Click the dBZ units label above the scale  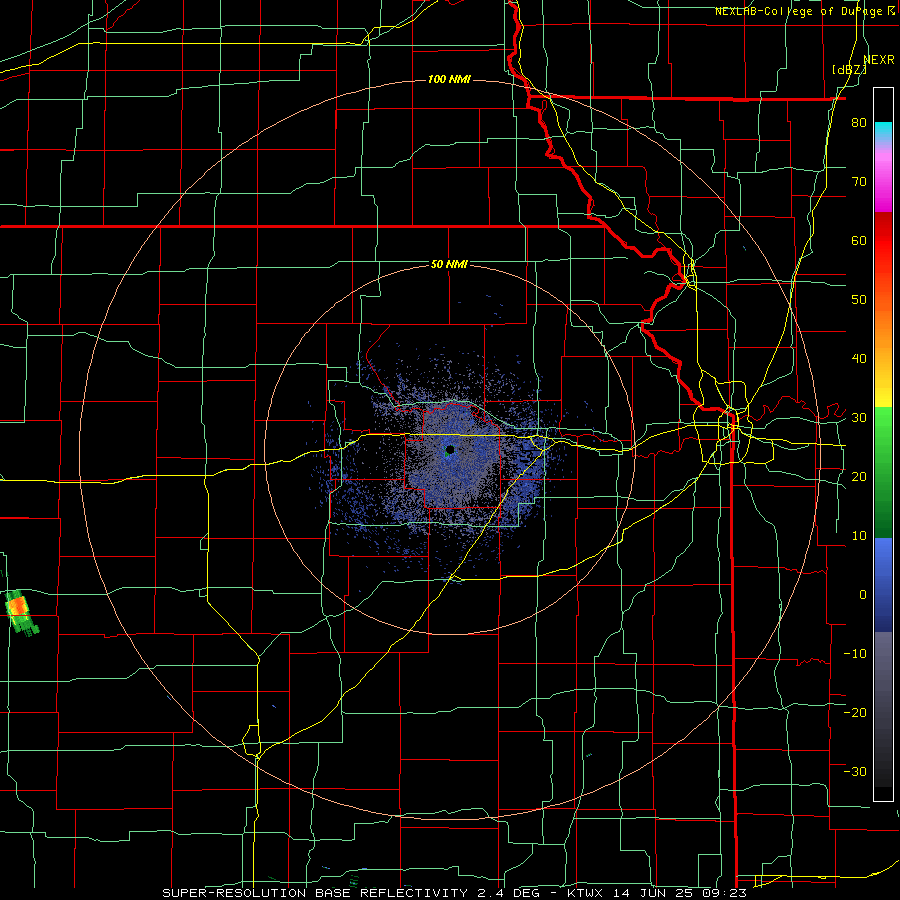point(849,70)
